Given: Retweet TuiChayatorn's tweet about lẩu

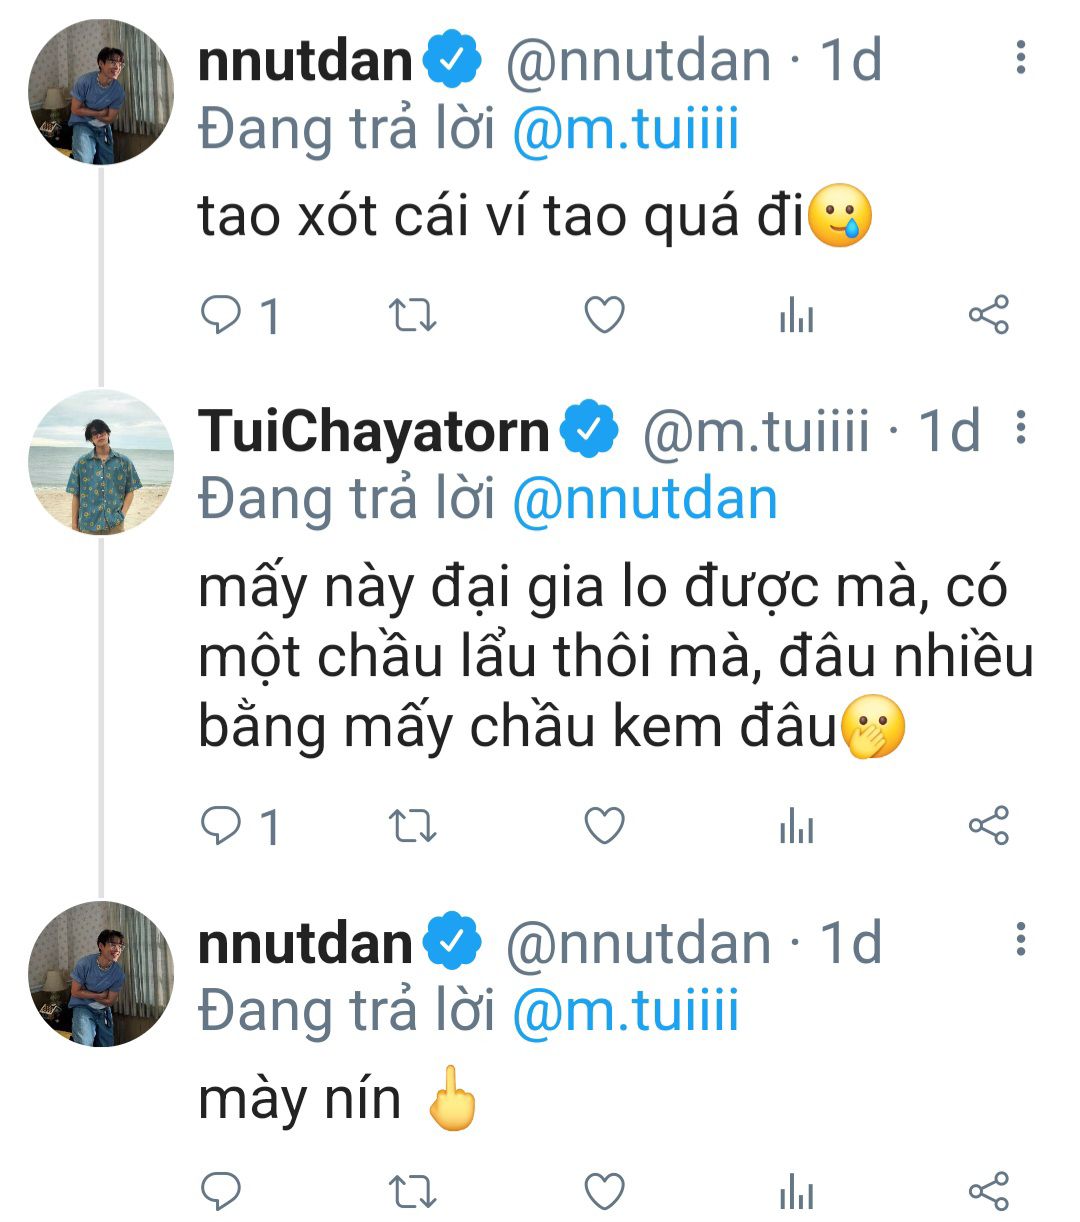Looking at the screenshot, I should (x=411, y=826).
